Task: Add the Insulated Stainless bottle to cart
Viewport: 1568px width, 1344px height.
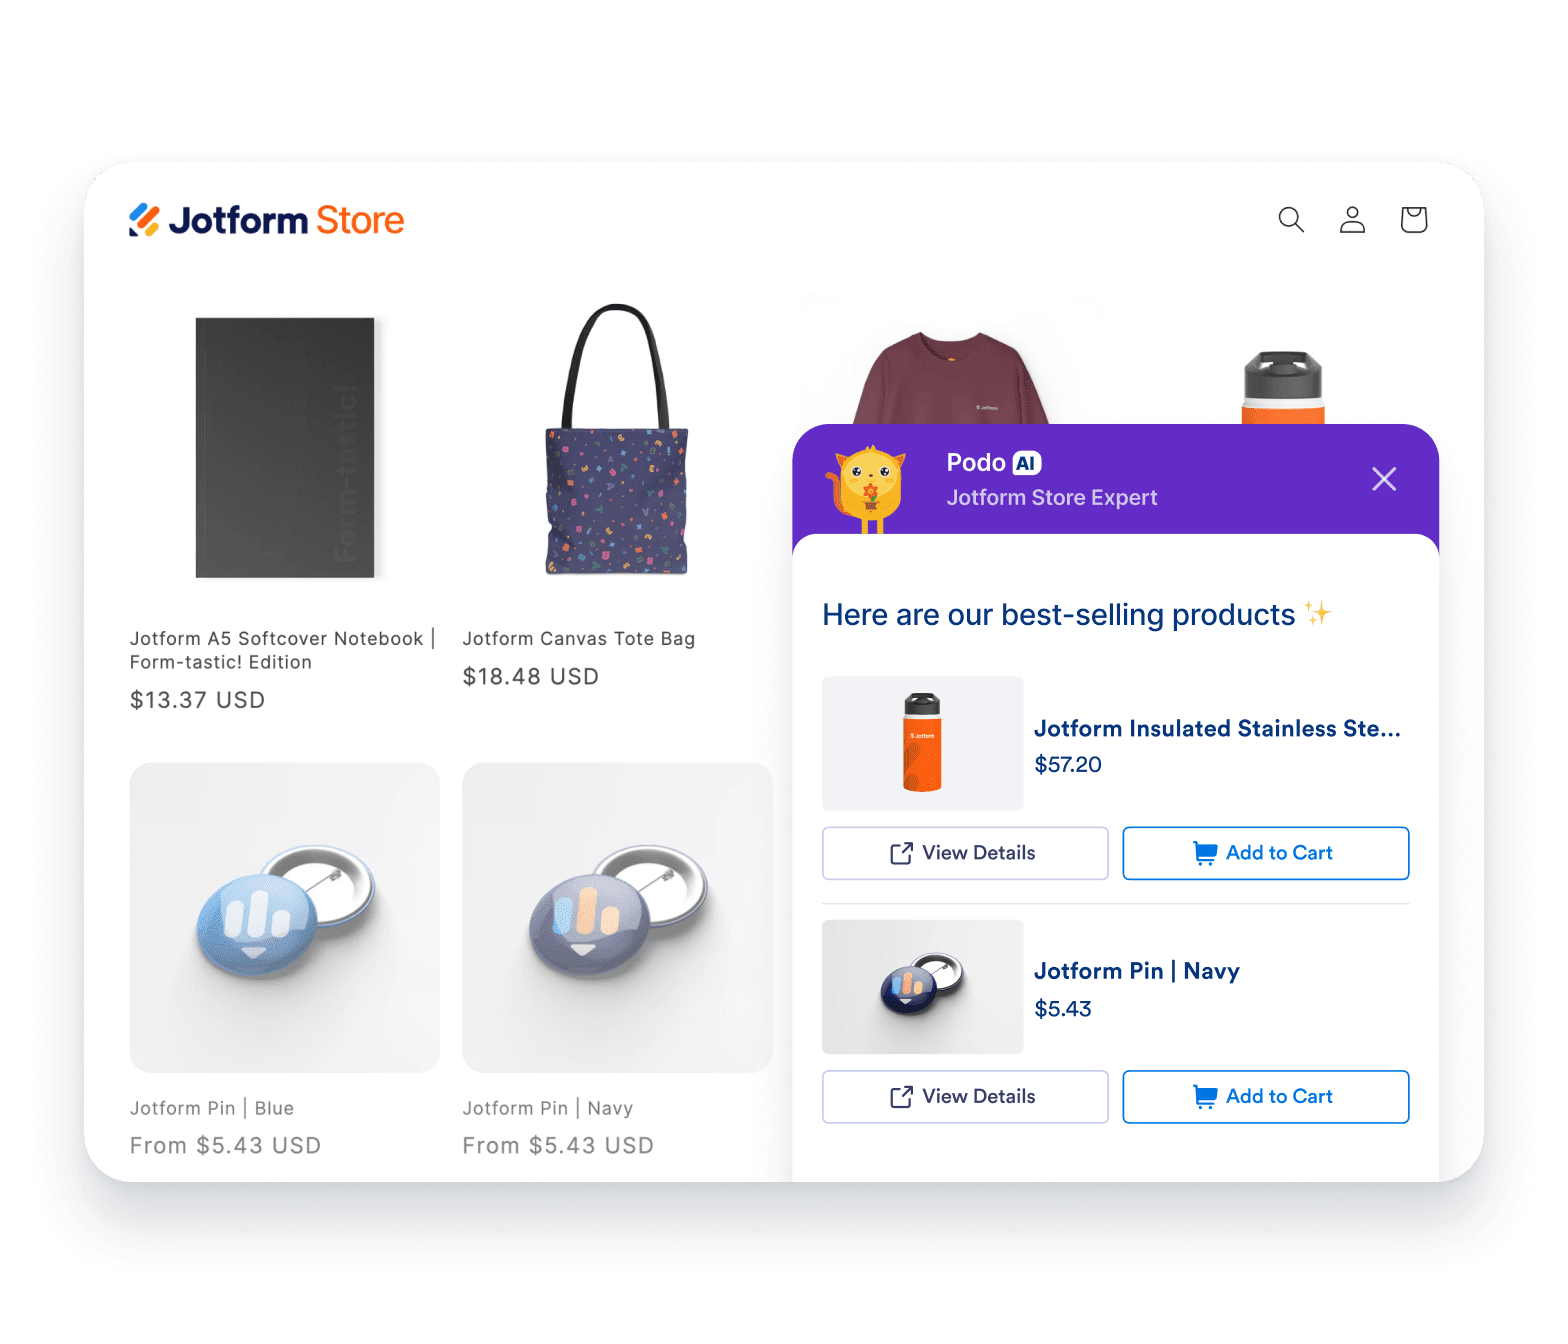Action: pos(1265,853)
